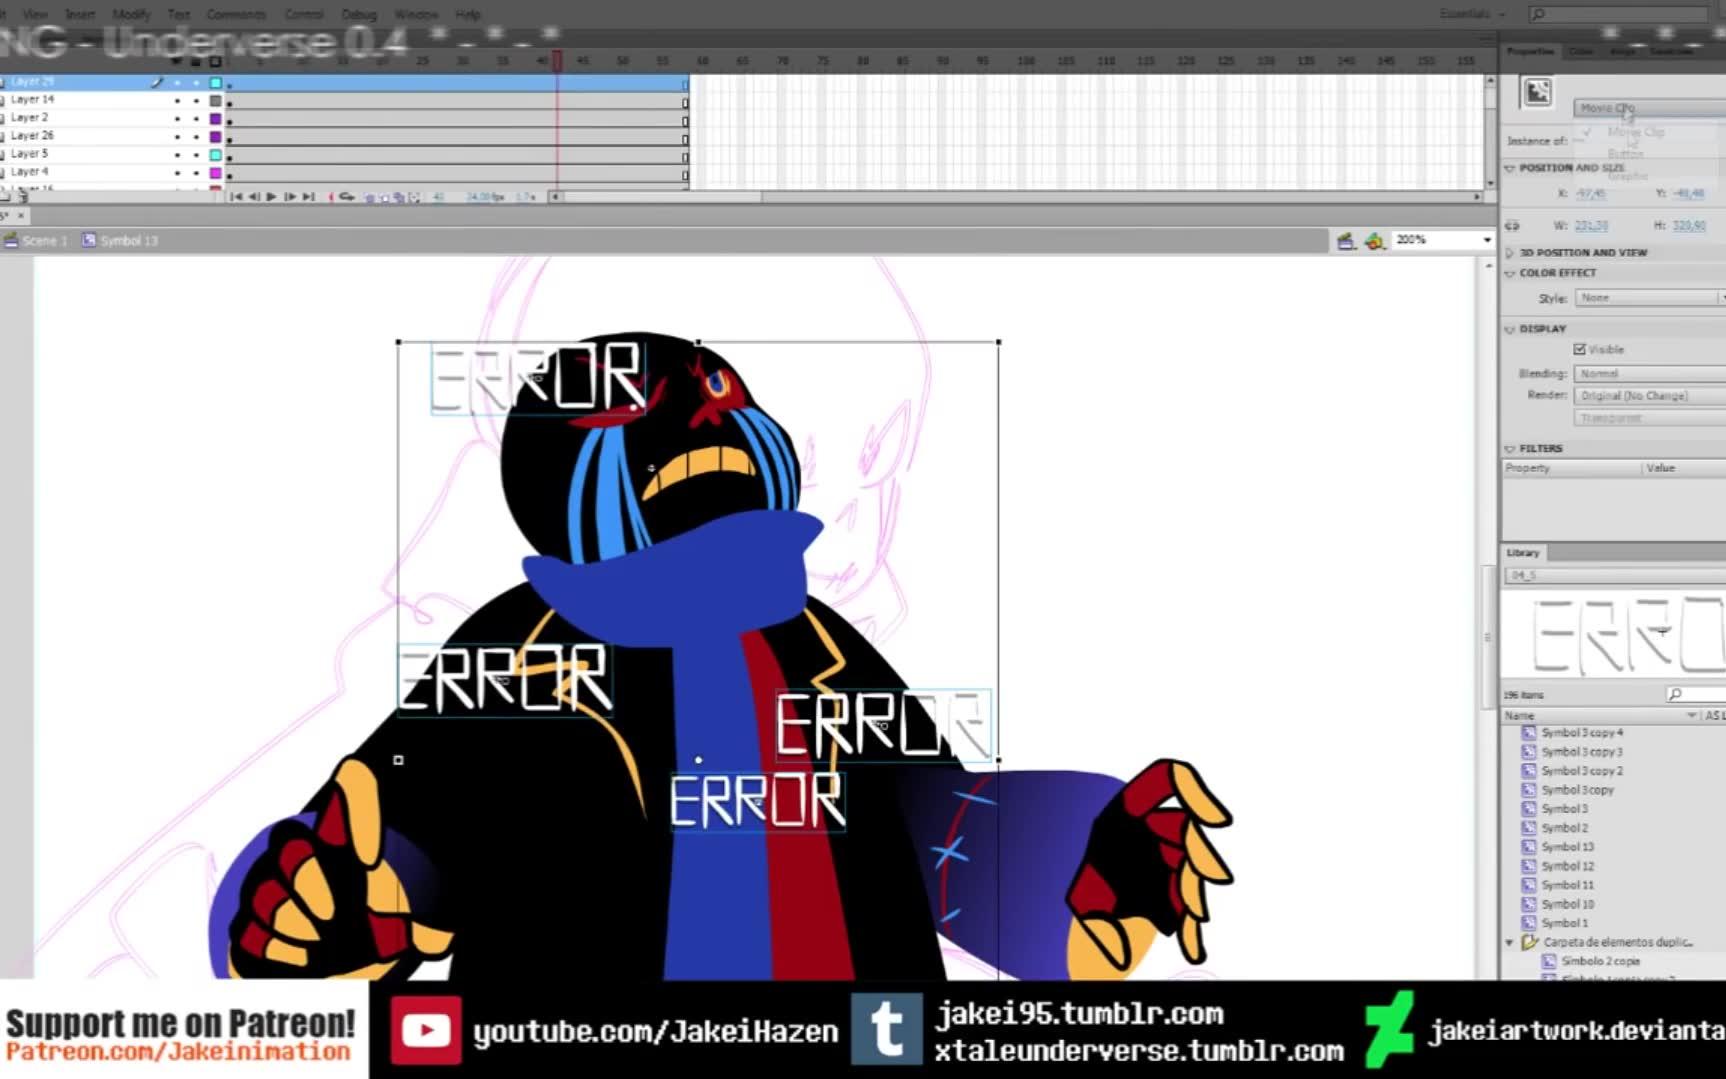Viewport: 1726px width, 1079px height.
Task: Click the H height value
Action: (x=1689, y=226)
